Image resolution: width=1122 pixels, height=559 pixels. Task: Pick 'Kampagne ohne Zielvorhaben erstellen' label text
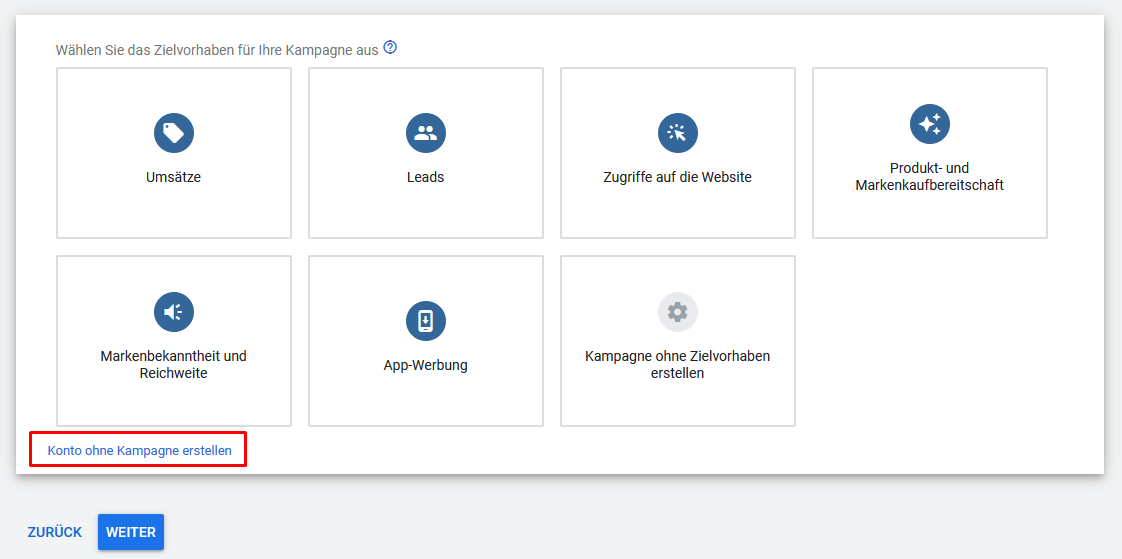[678, 364]
